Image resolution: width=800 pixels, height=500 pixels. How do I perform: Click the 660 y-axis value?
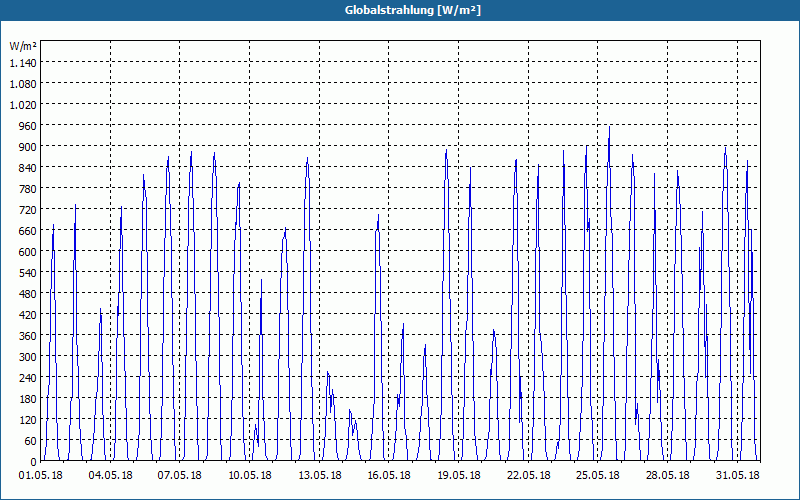28,231
